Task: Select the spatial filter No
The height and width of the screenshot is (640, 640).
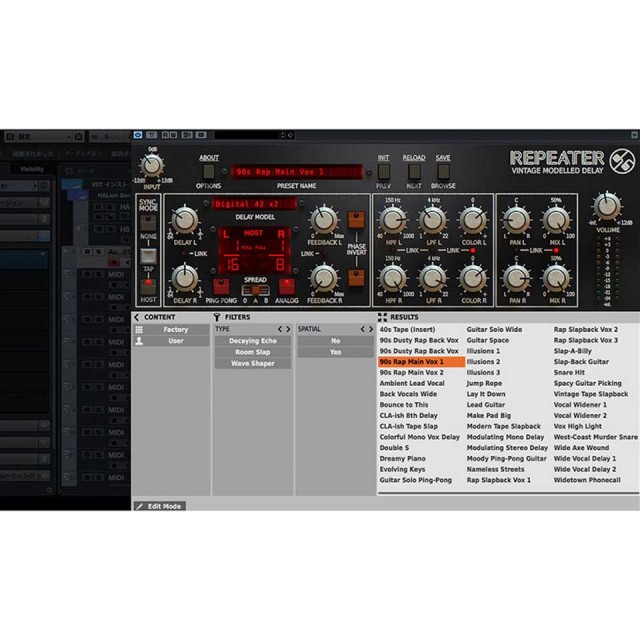Action: click(336, 341)
